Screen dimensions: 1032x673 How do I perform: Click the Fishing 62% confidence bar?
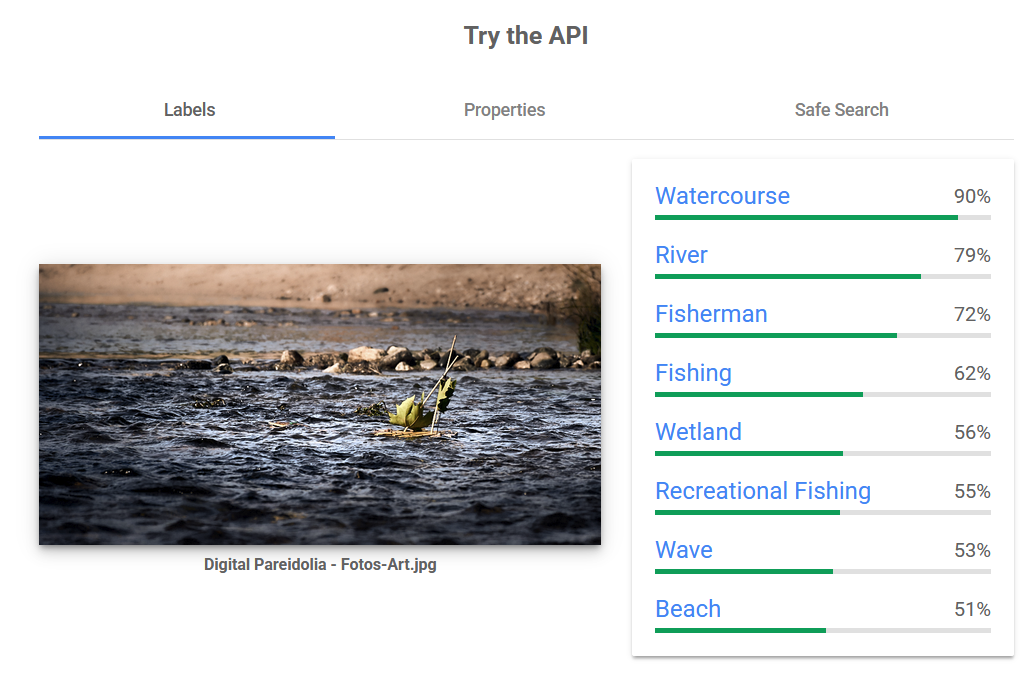pyautogui.click(x=822, y=394)
